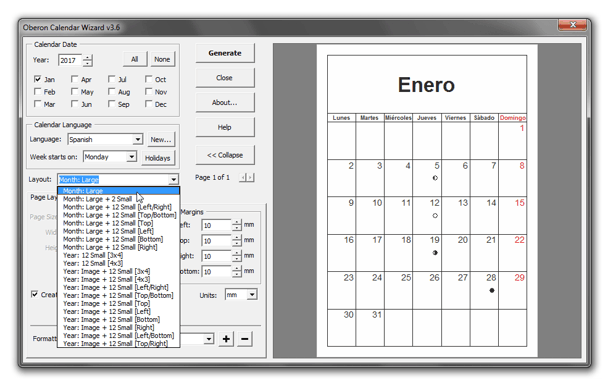The width and height of the screenshot is (606, 390).
Task: Enable the Dec month checkbox
Action: tap(148, 104)
